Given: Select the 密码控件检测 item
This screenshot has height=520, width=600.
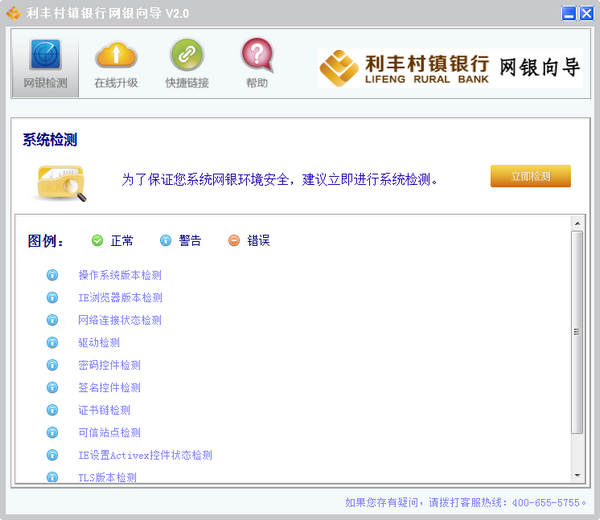Looking at the screenshot, I should pyautogui.click(x=109, y=365).
